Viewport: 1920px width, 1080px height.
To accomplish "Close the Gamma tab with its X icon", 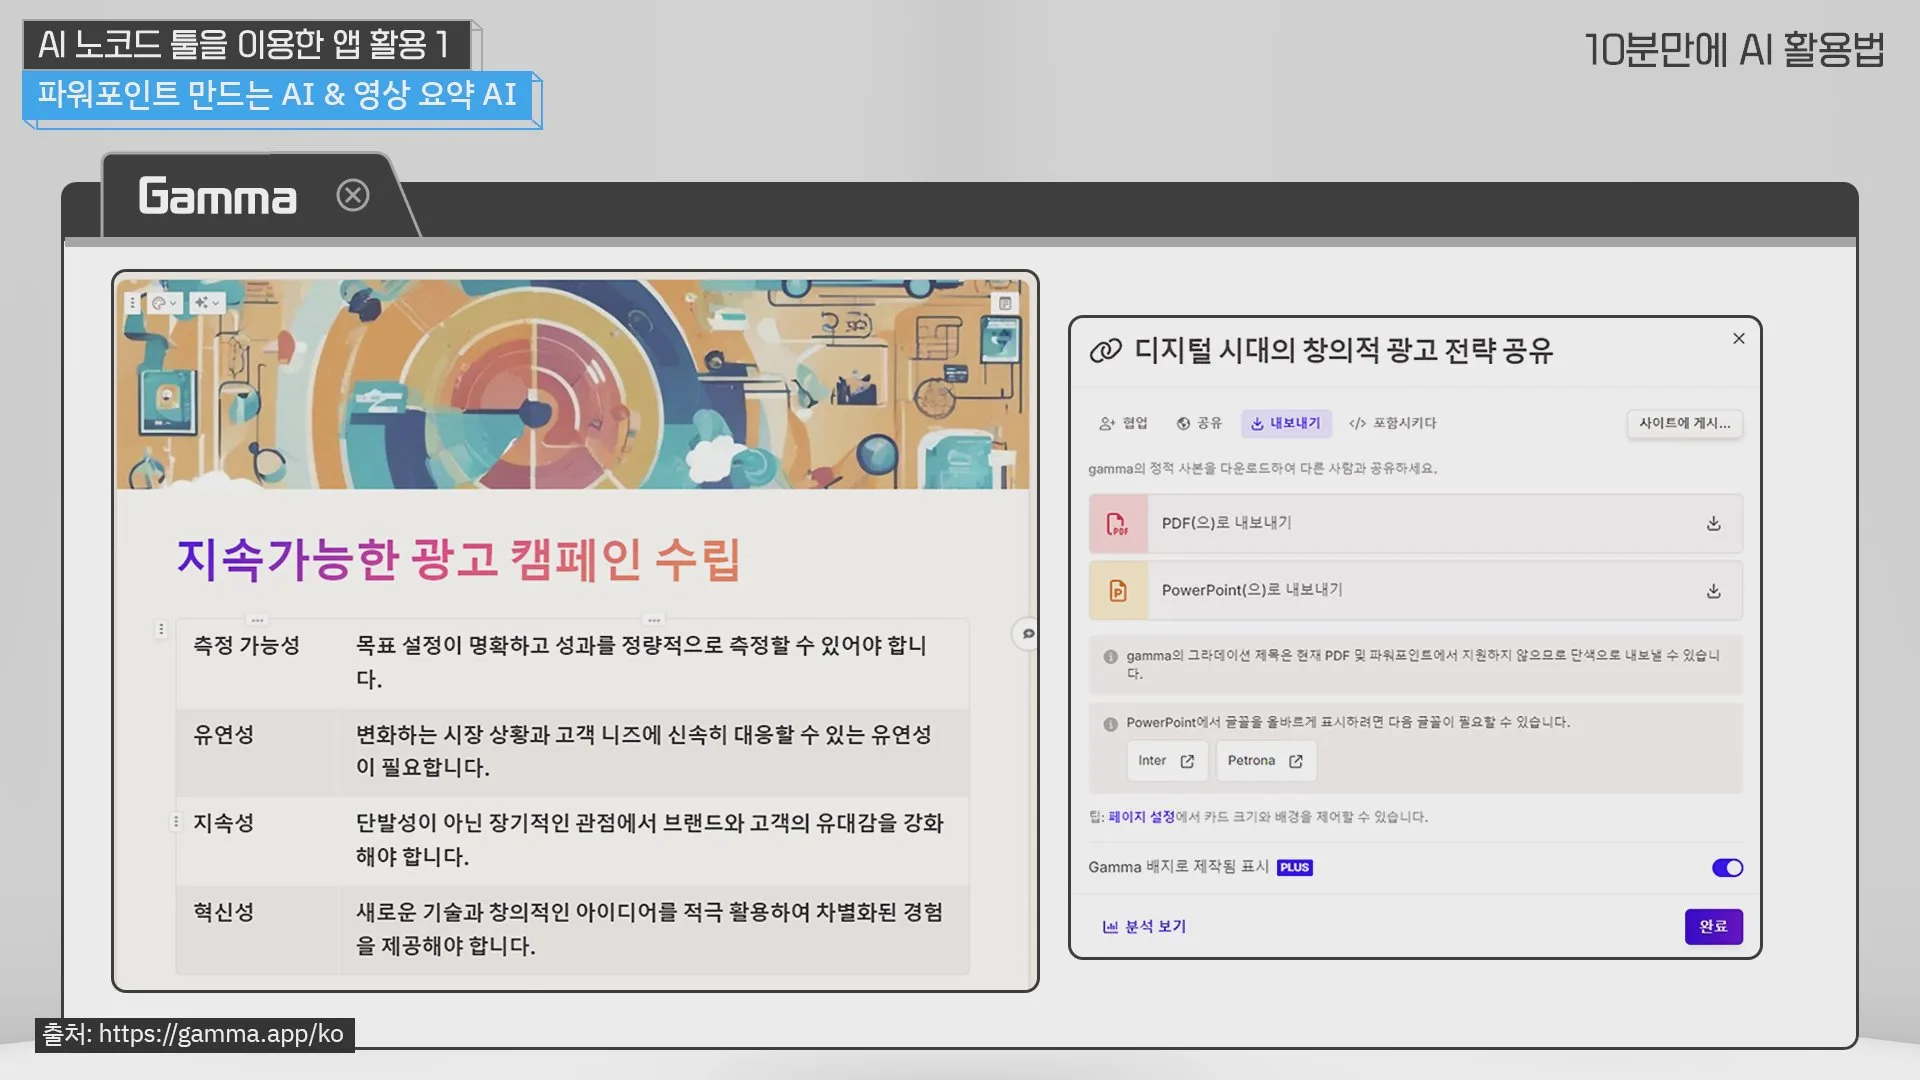I will pyautogui.click(x=352, y=195).
